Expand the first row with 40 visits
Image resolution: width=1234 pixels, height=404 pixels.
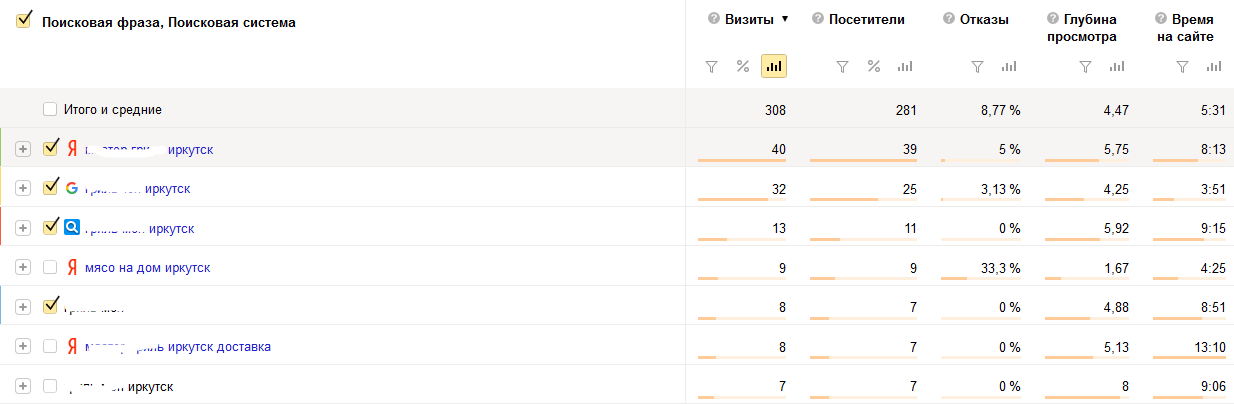(24, 149)
